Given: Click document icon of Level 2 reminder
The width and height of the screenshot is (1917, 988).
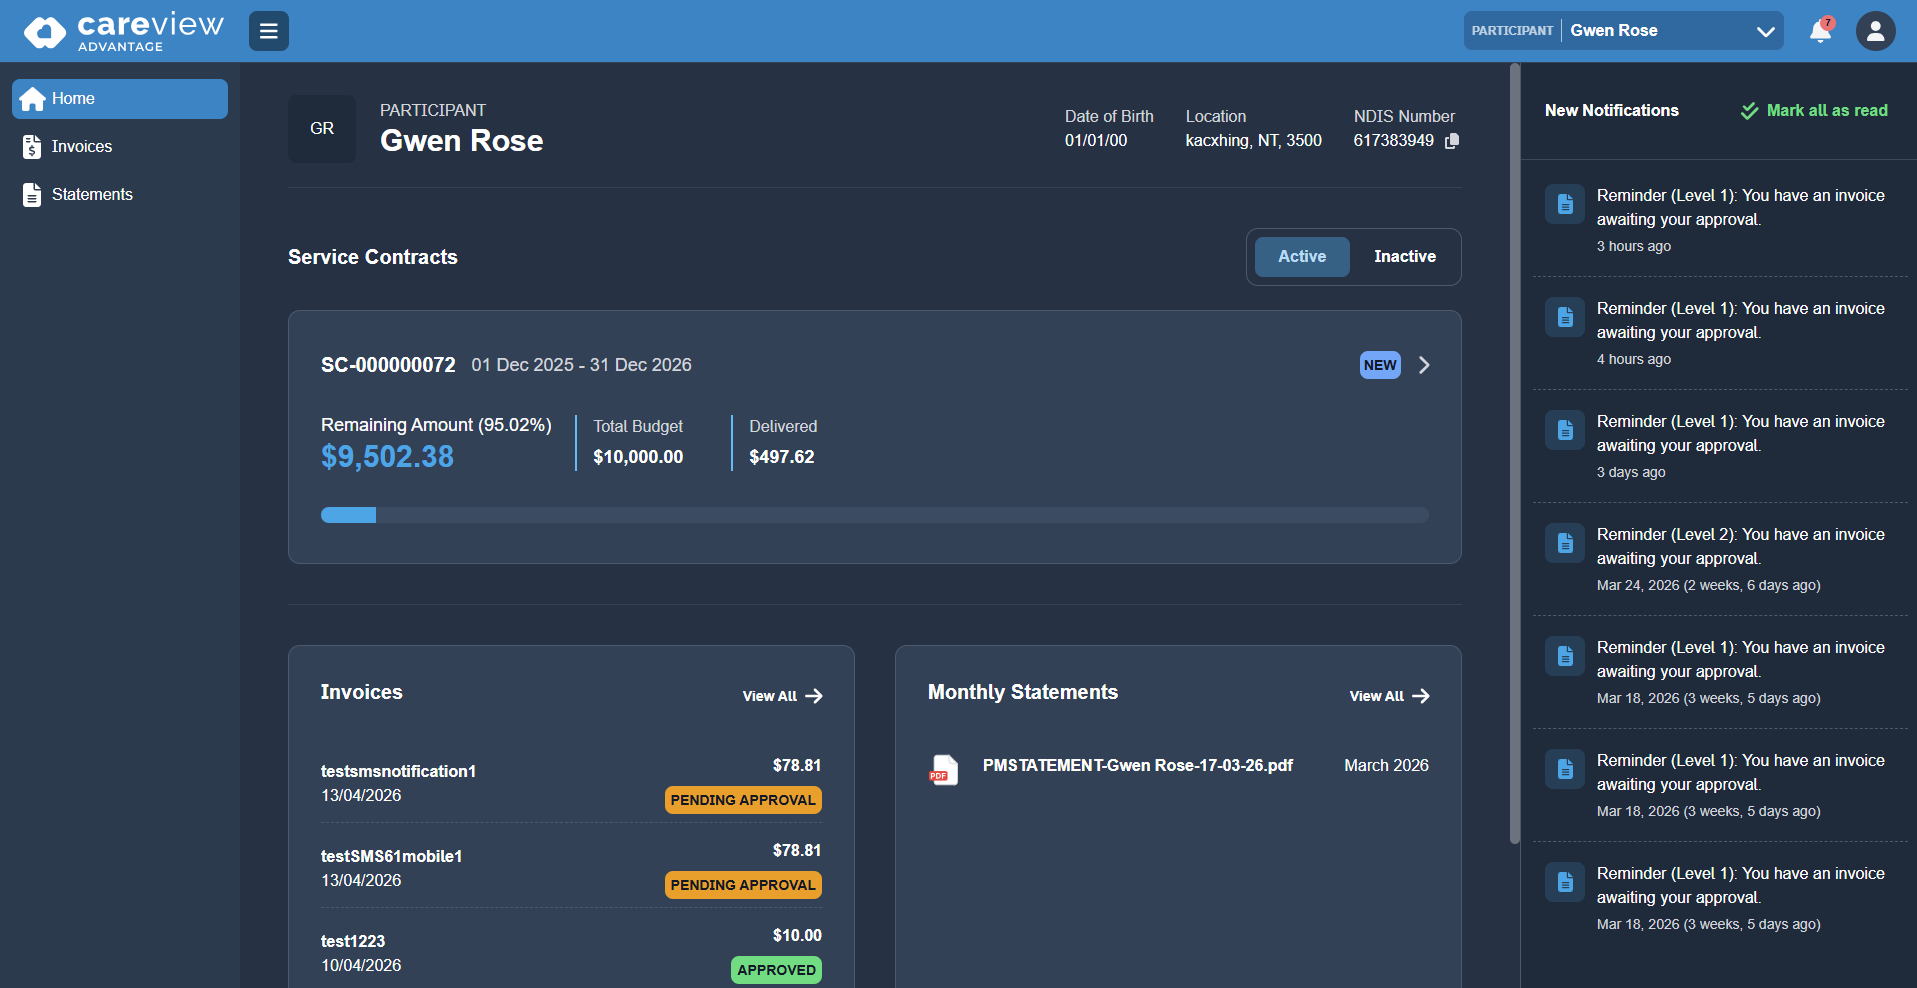Looking at the screenshot, I should pos(1564,543).
